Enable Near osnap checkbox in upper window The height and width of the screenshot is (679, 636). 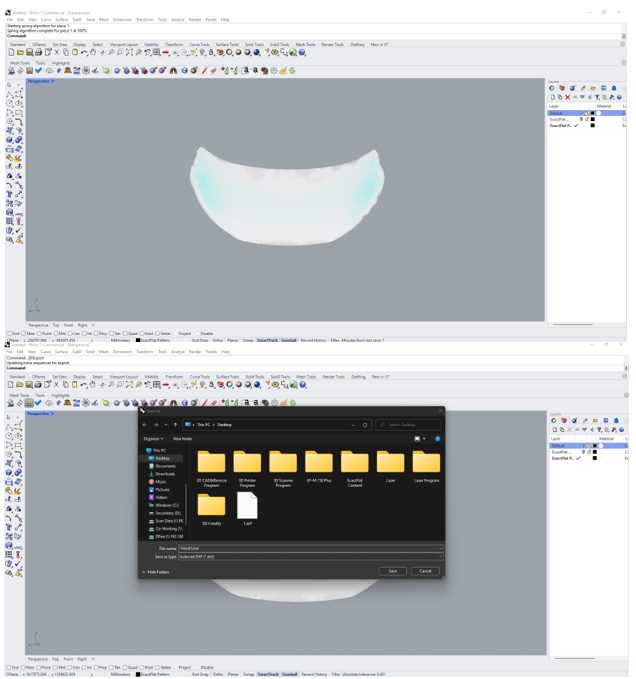[x=25, y=333]
